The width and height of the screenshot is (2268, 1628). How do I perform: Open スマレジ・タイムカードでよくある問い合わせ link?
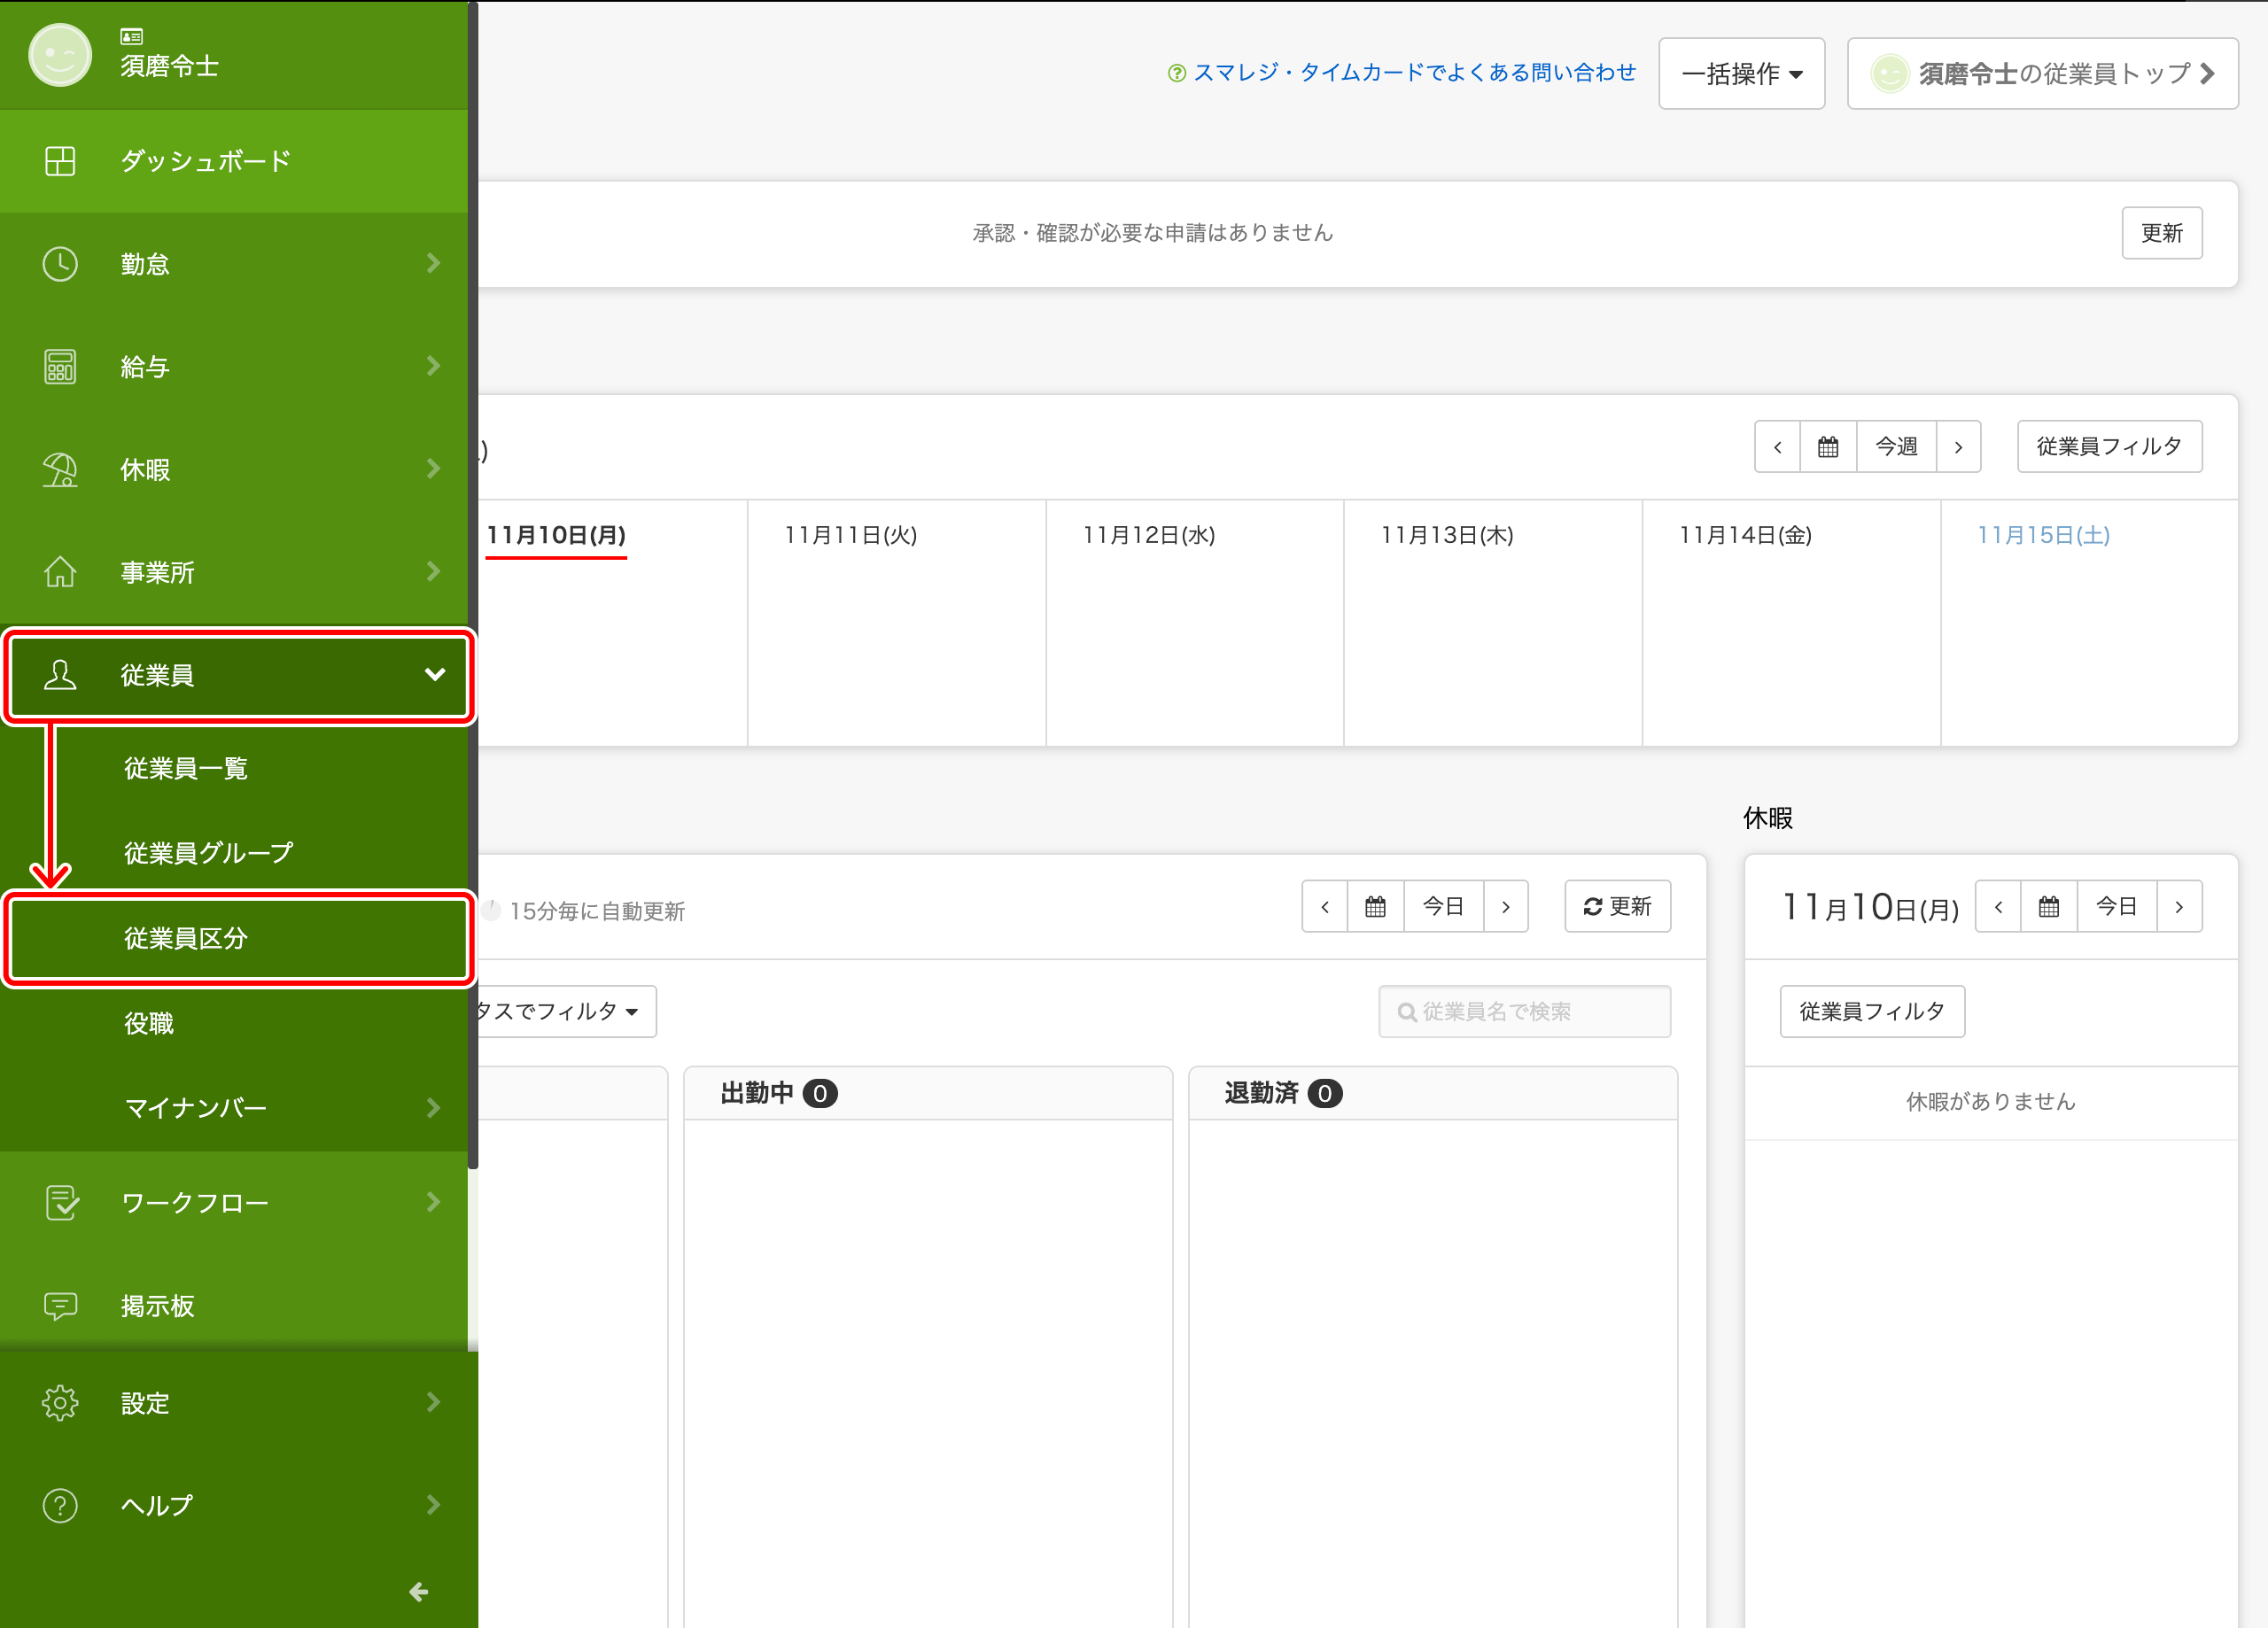point(1413,73)
